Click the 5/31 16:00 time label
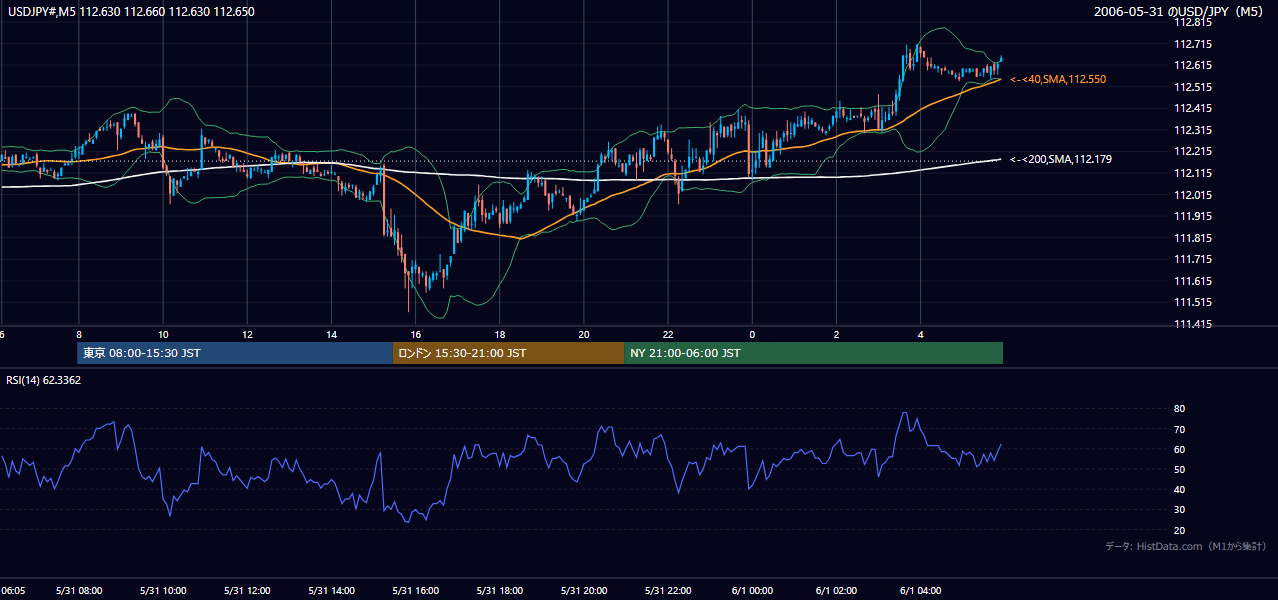This screenshot has width=1278, height=600. click(x=416, y=591)
